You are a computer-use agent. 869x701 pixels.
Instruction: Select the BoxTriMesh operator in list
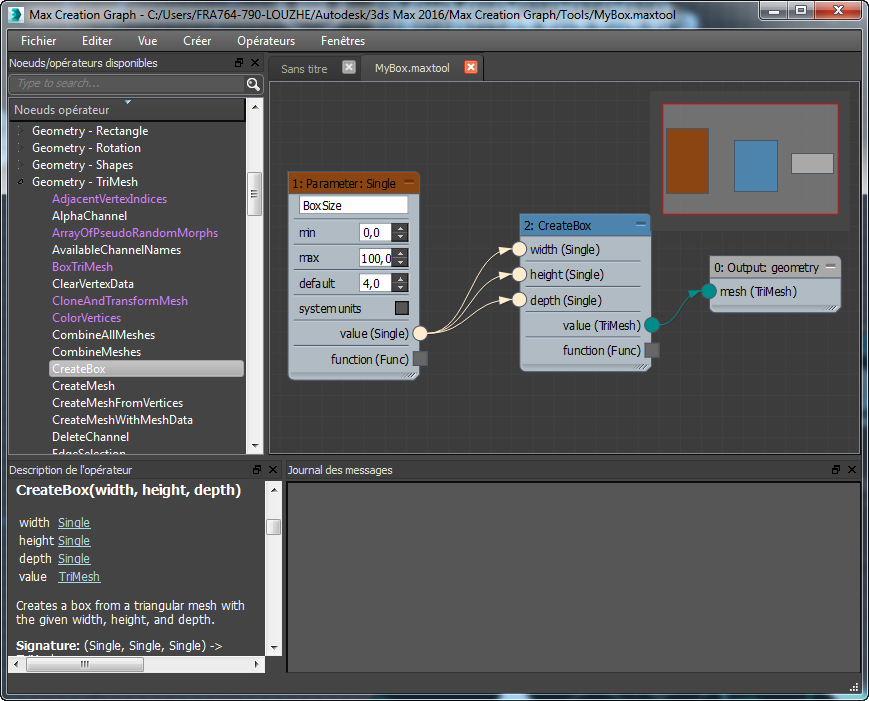tap(82, 267)
